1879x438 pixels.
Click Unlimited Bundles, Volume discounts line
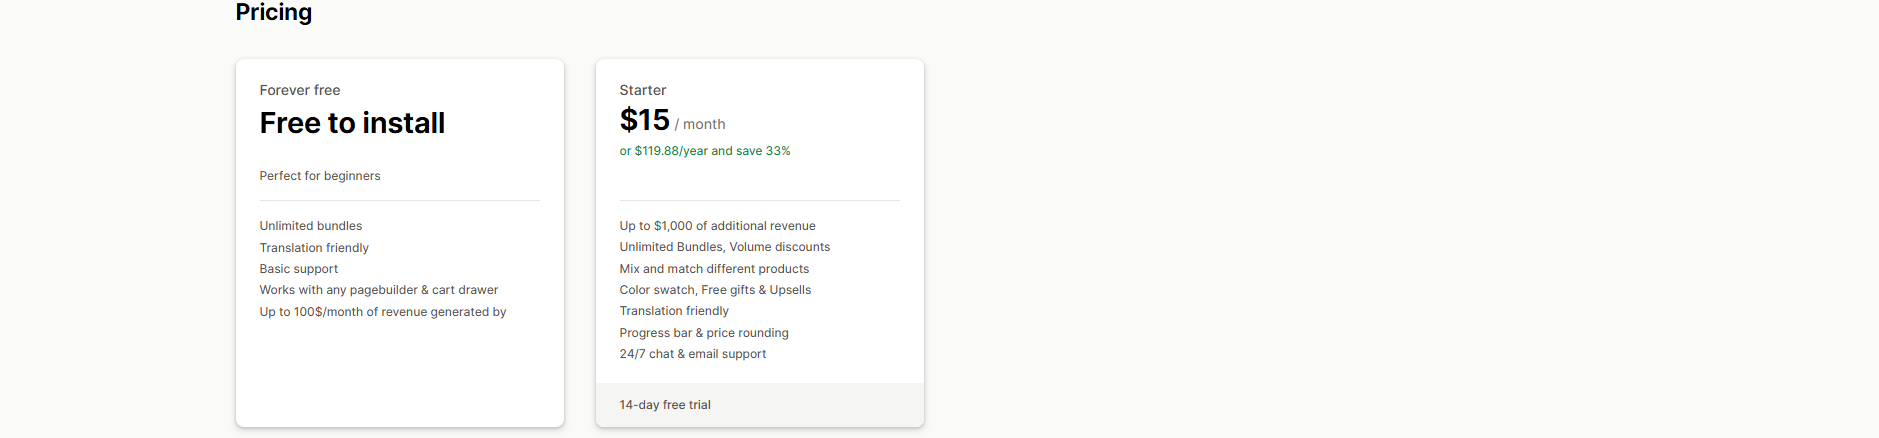coord(725,247)
